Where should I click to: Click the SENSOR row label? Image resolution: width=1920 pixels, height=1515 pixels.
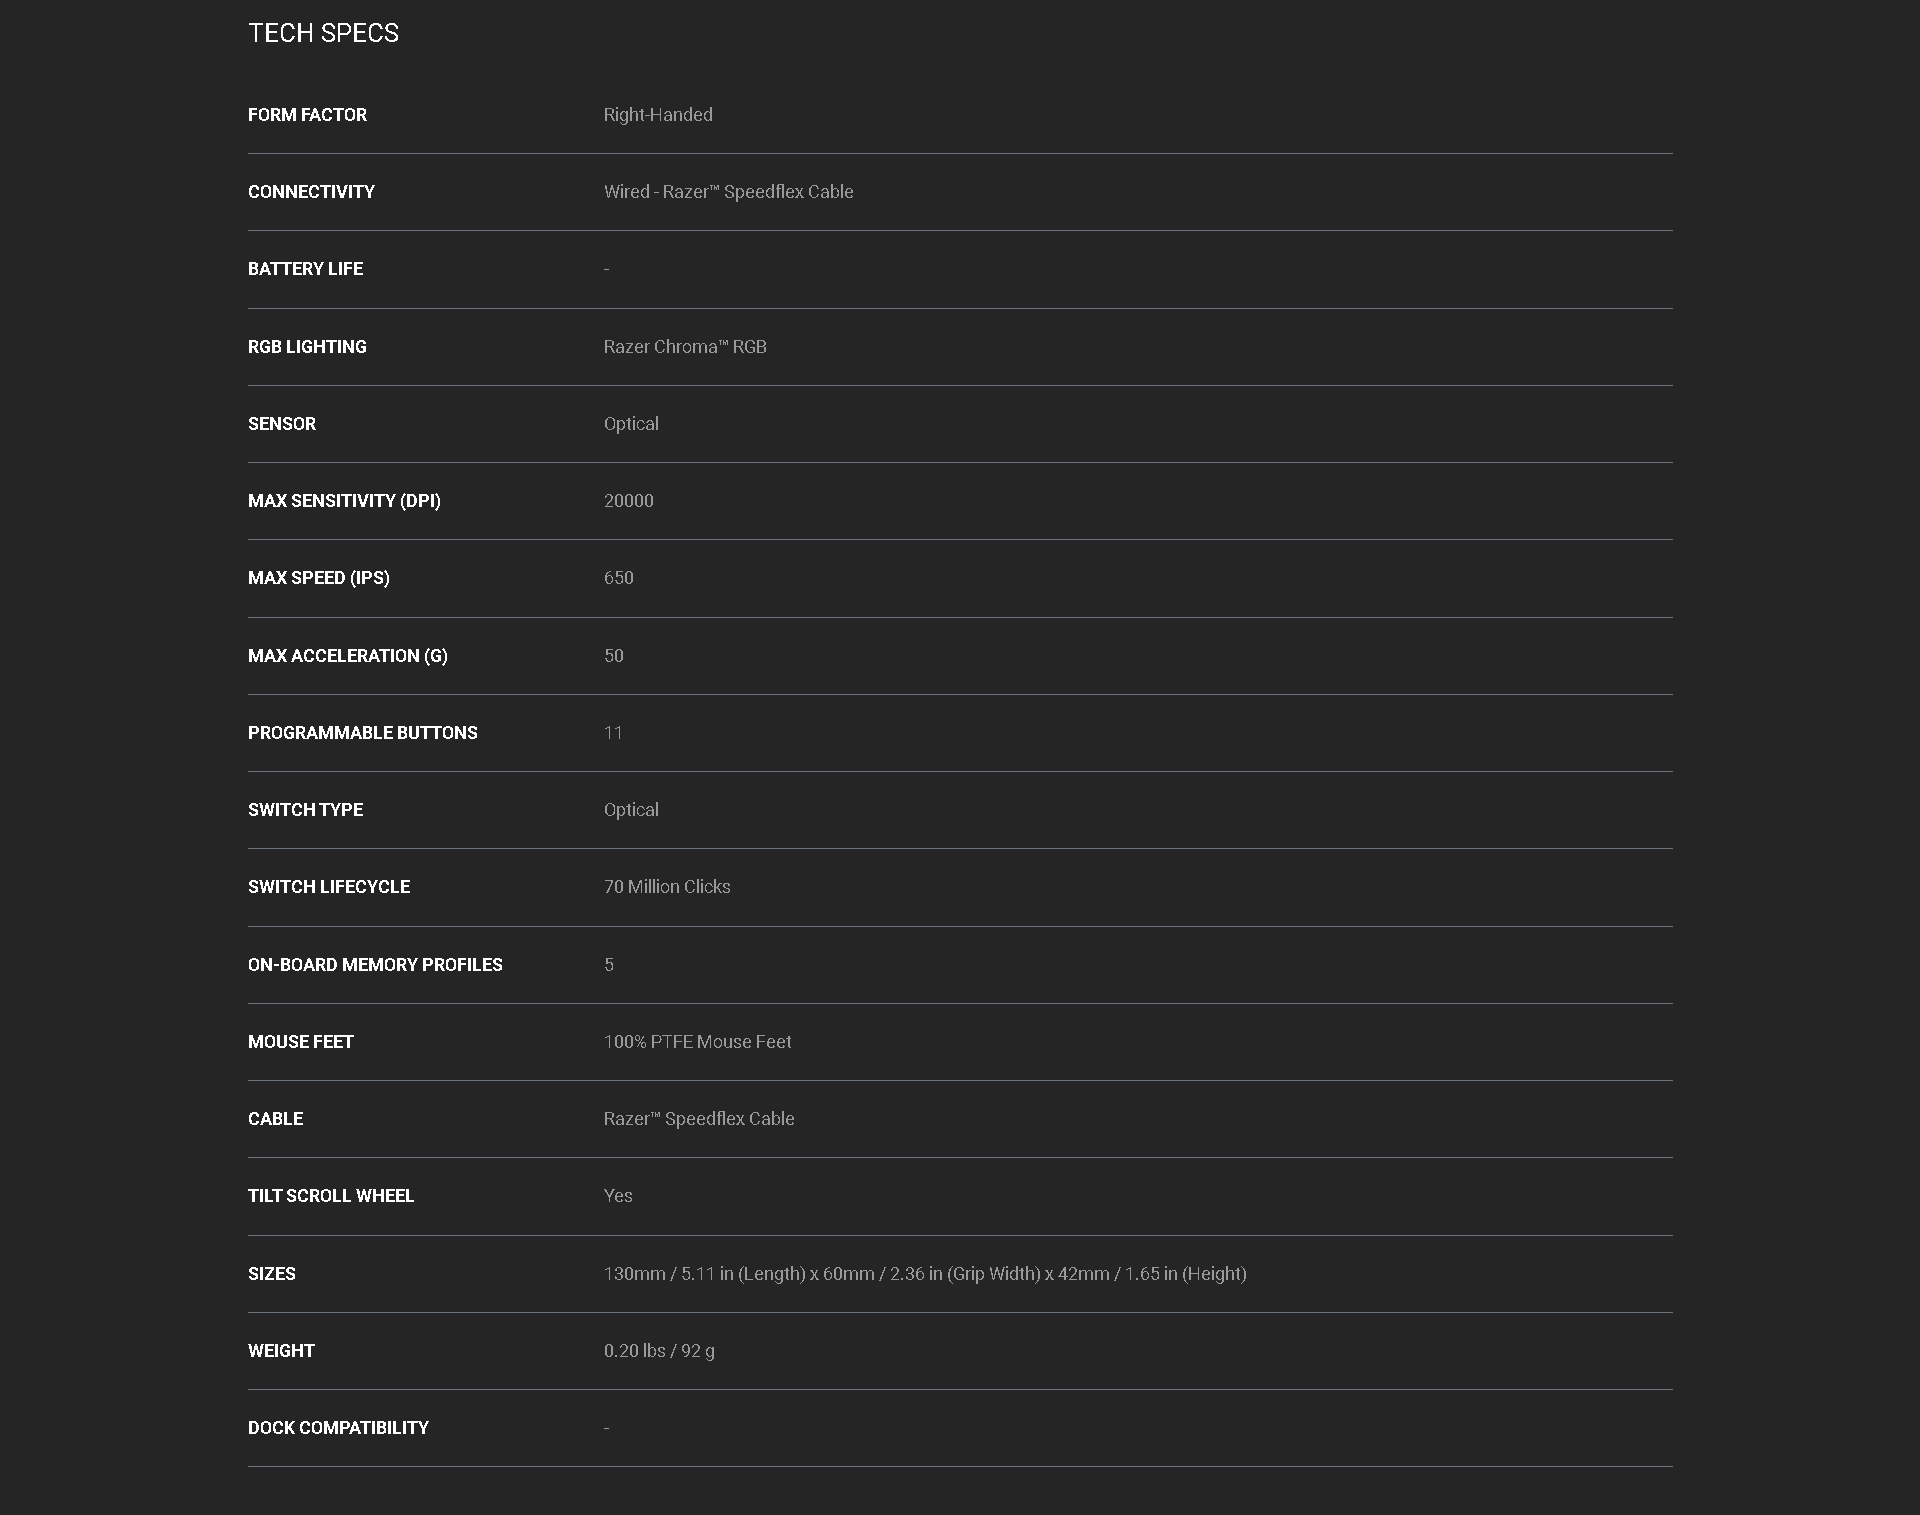(x=282, y=424)
